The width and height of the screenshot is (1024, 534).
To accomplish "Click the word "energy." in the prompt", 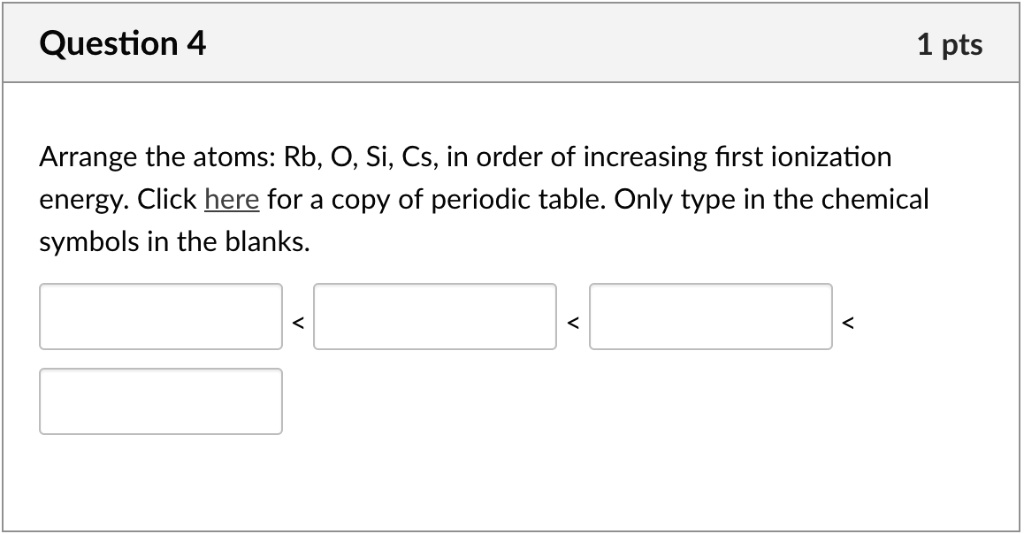I will tap(82, 202).
